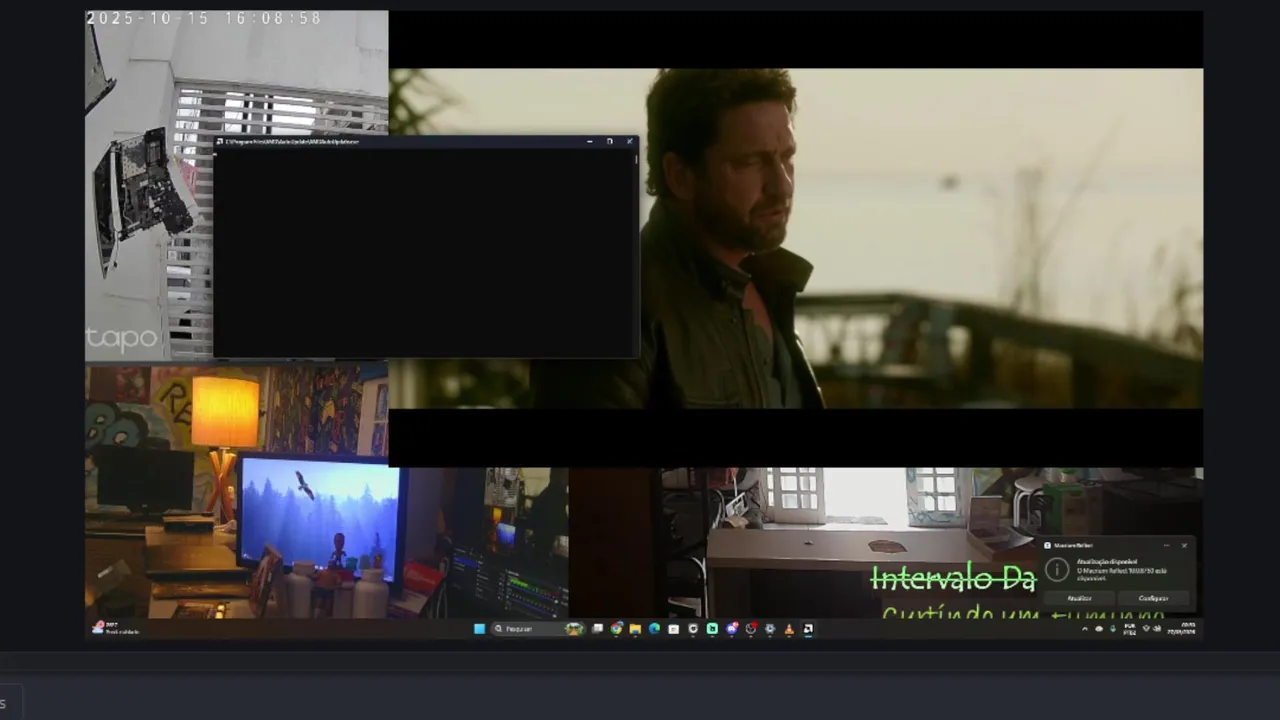Screen dimensions: 1280x720
Task: Open the settings gear taskbar icon
Action: pyautogui.click(x=769, y=629)
